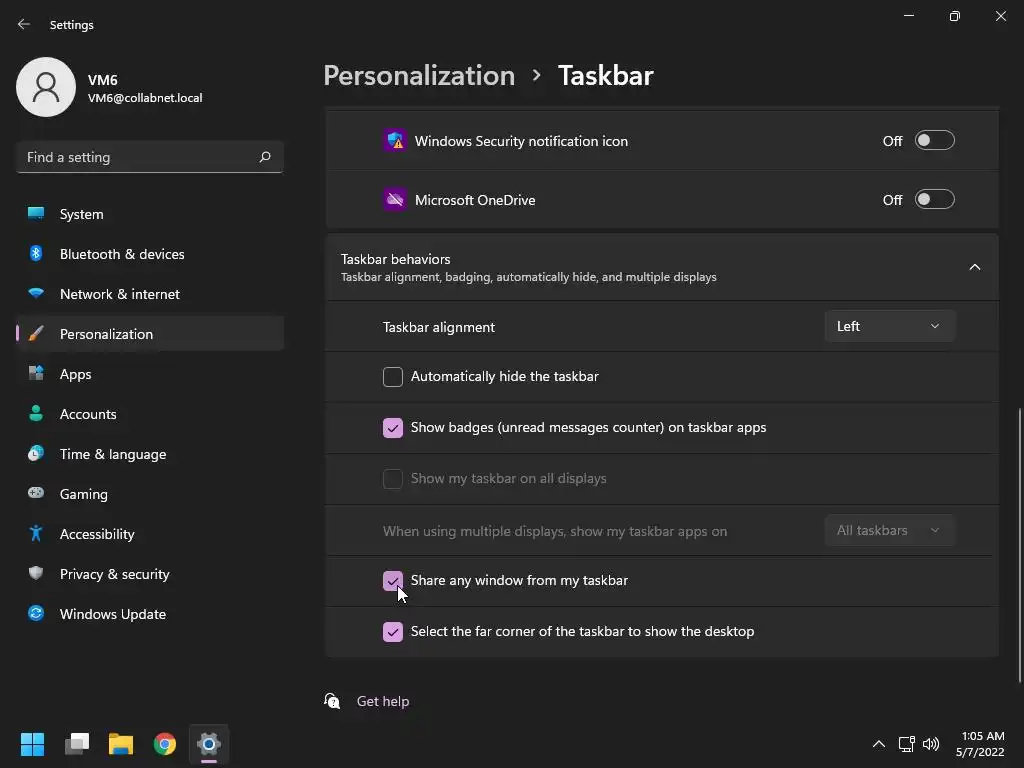Go to Network & internet settings
The width and height of the screenshot is (1024, 768).
click(x=119, y=294)
